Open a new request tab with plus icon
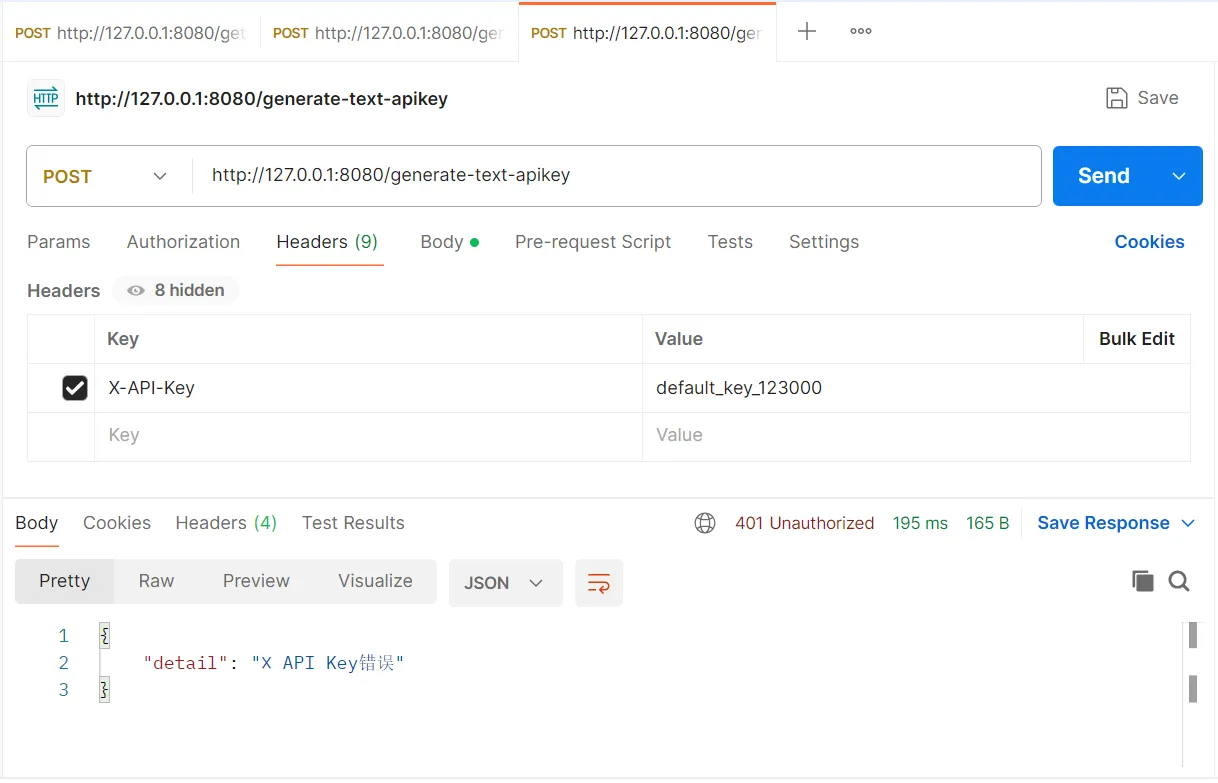This screenshot has height=783, width=1218. [807, 31]
